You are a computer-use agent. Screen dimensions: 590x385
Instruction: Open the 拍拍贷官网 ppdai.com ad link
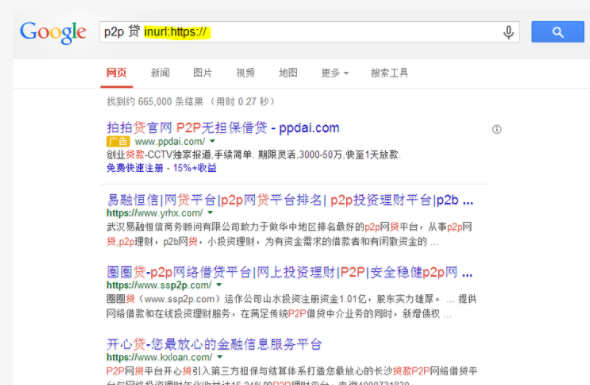pos(223,128)
